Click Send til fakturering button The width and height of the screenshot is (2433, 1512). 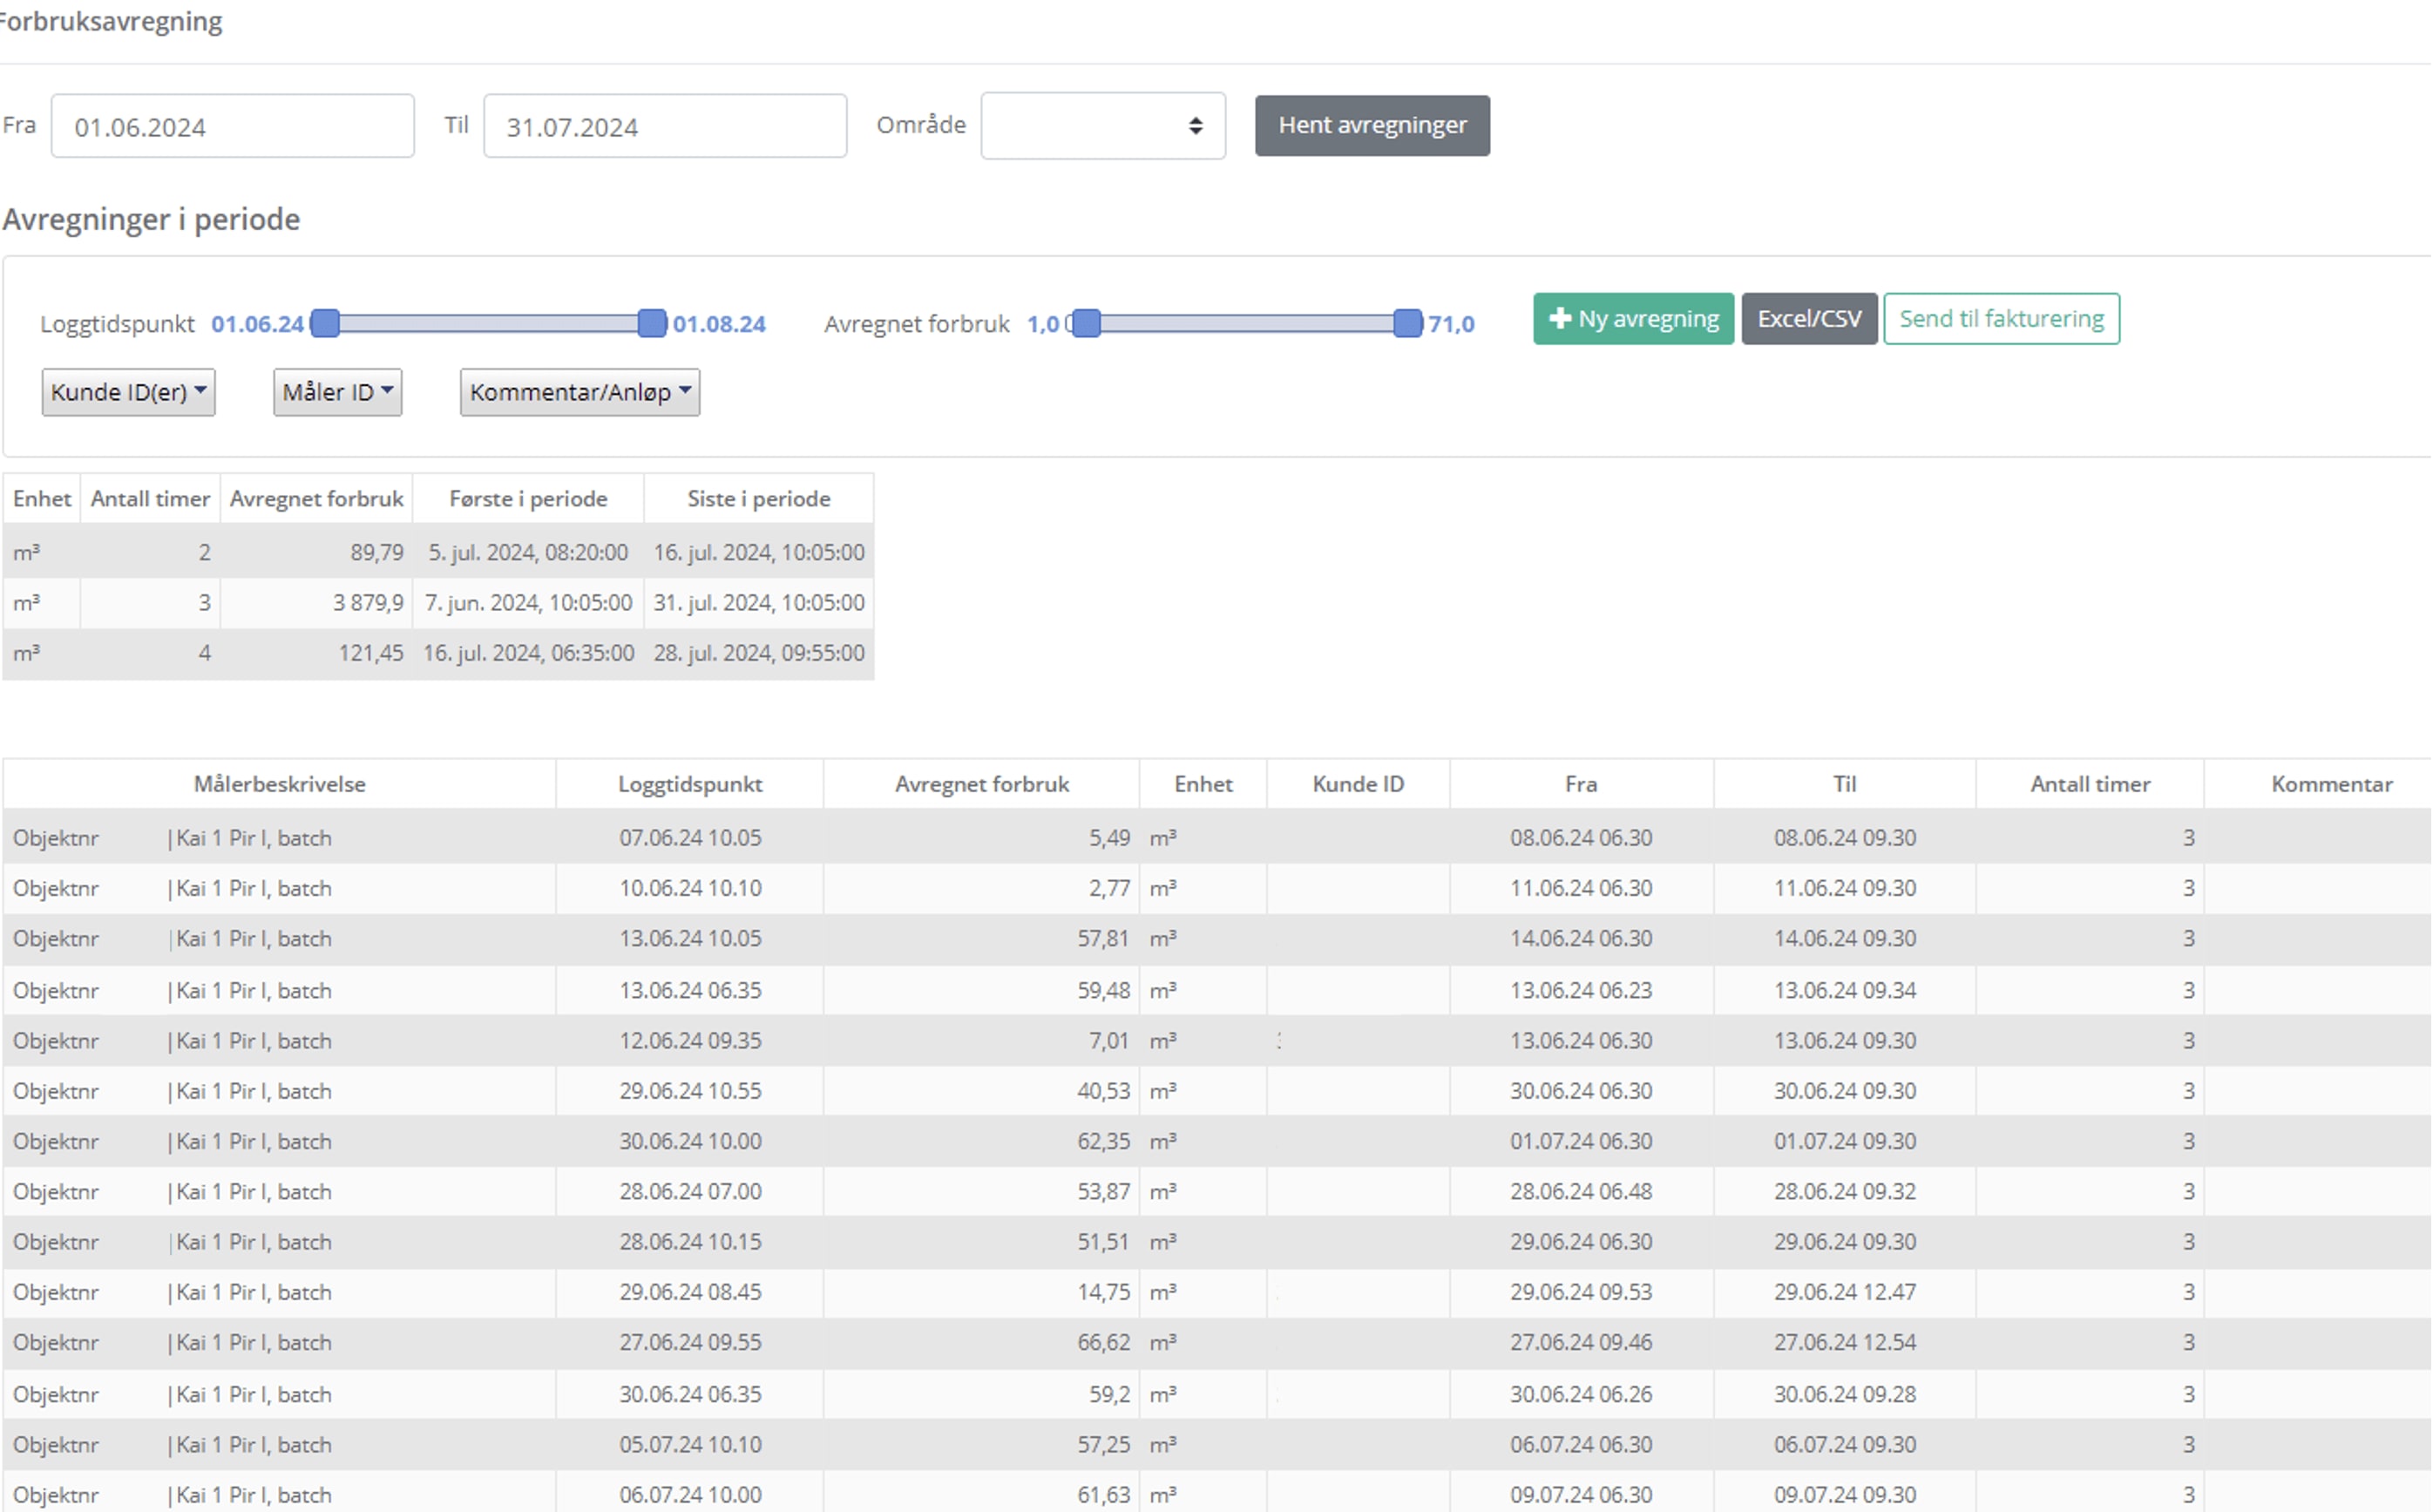coord(2001,319)
